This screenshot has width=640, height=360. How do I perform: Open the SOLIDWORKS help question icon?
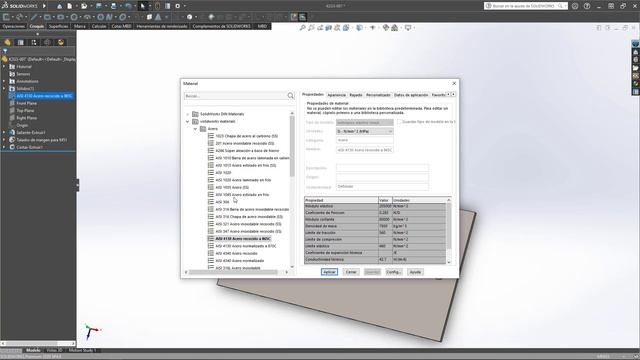[587, 6]
